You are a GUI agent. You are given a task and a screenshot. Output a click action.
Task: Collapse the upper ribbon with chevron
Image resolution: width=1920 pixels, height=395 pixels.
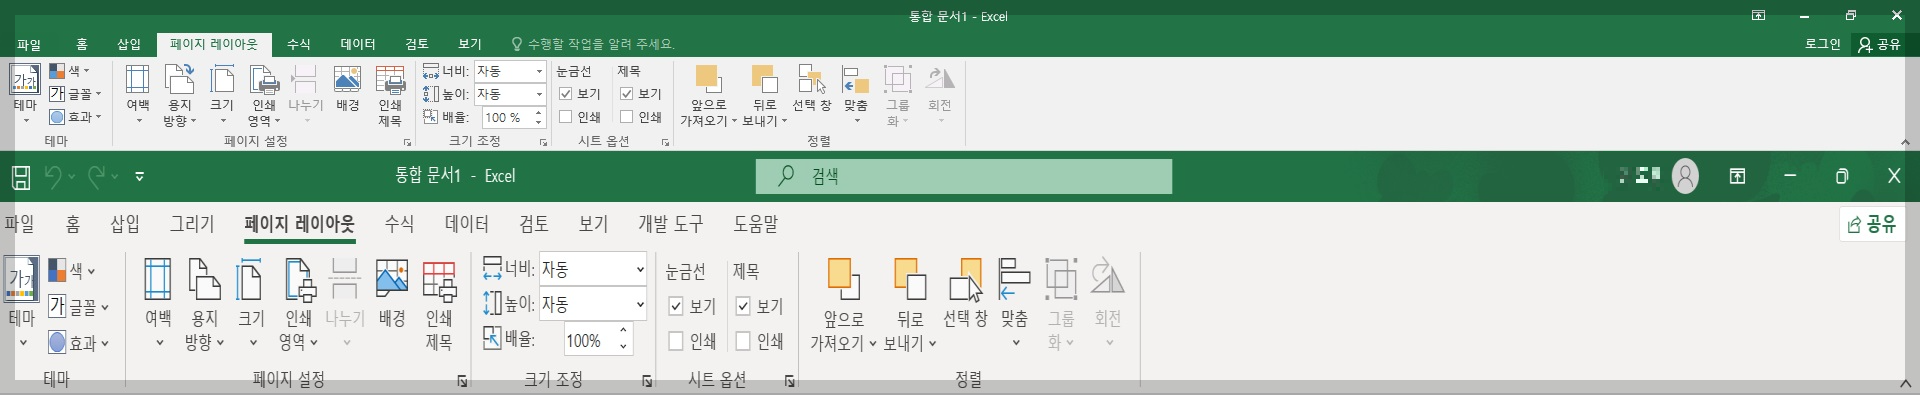click(1904, 142)
